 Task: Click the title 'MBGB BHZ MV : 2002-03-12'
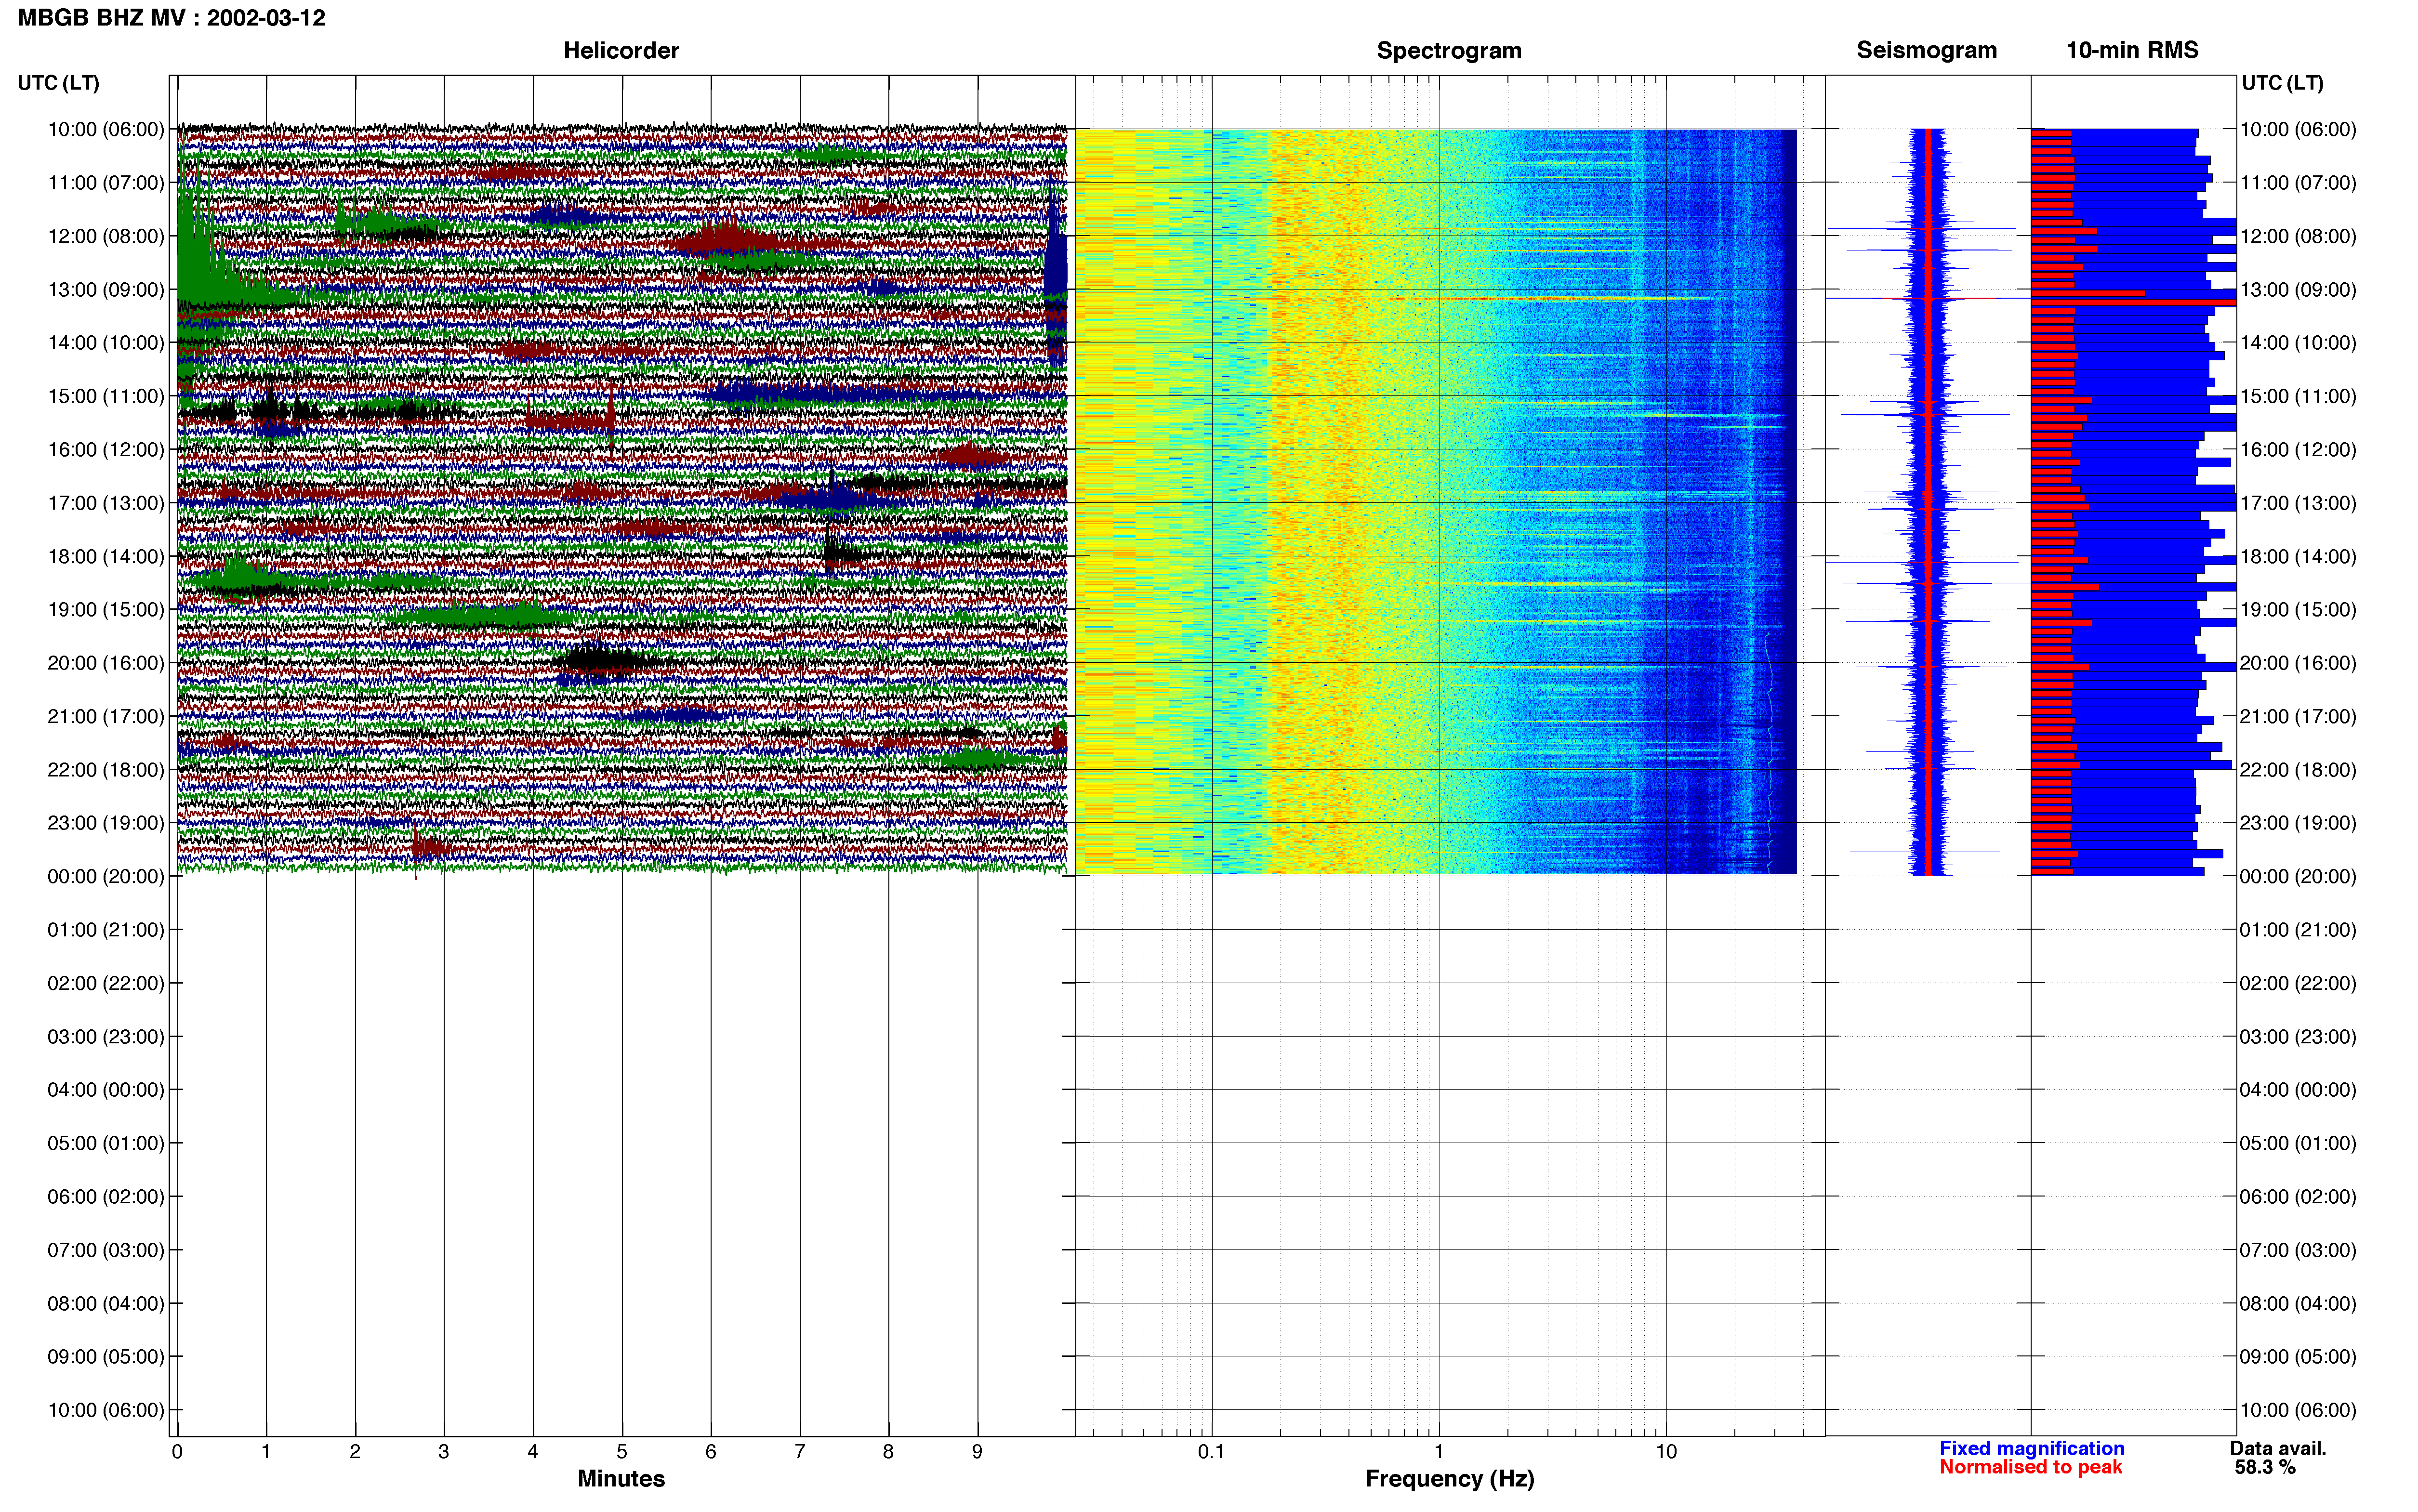(x=171, y=18)
